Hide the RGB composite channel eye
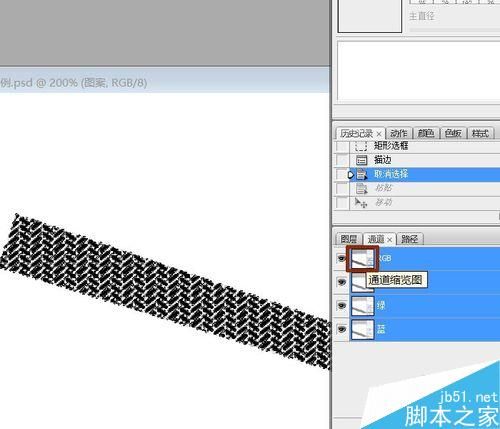500x429 pixels. (x=341, y=258)
